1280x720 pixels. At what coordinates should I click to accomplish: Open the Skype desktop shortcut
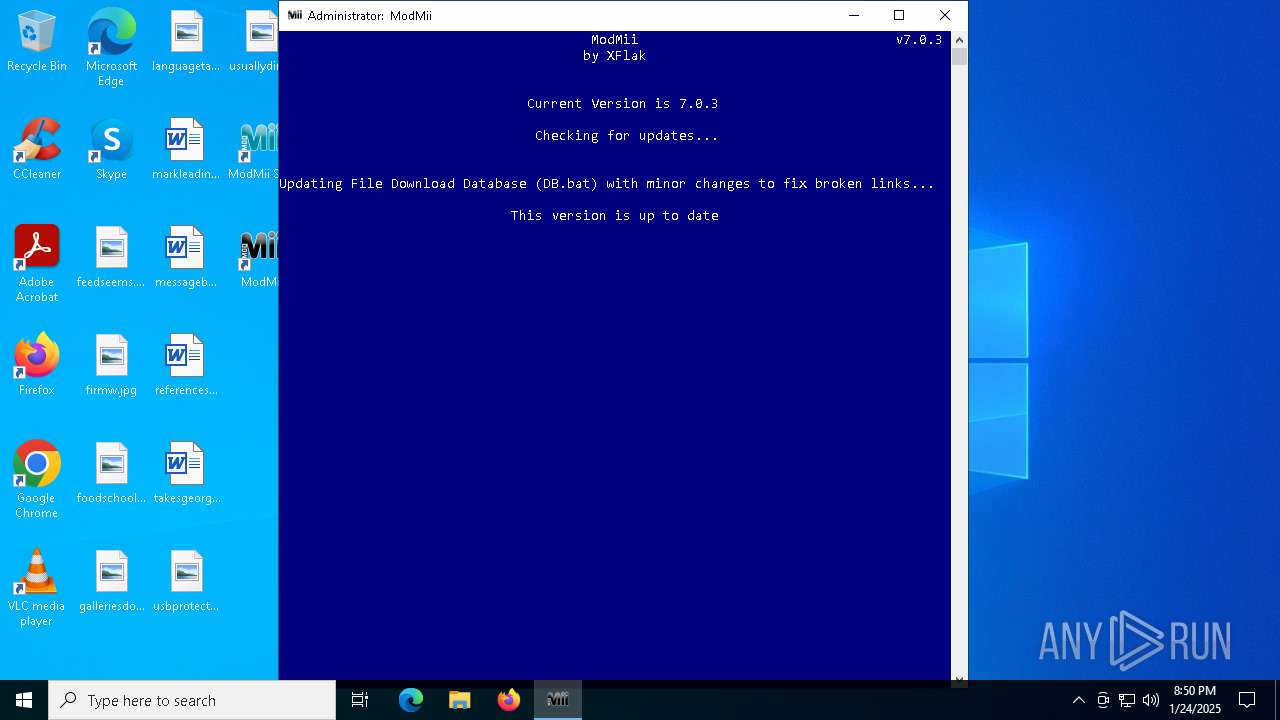[x=111, y=150]
